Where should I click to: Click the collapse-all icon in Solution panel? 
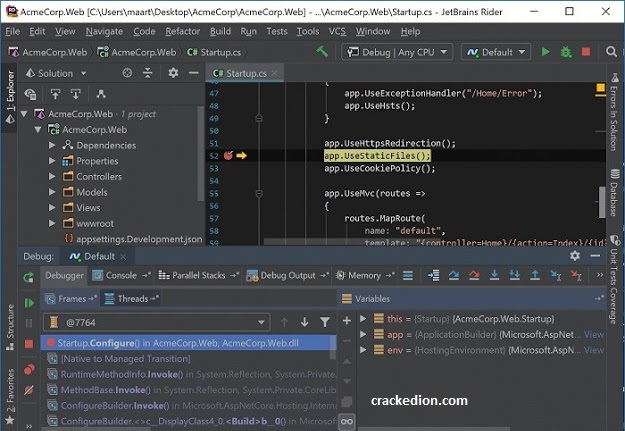pyautogui.click(x=147, y=73)
